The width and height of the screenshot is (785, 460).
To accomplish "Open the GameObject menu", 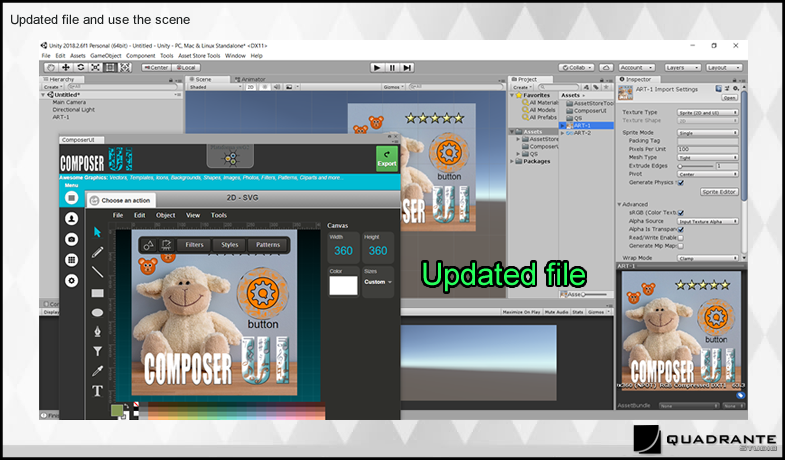I will (x=106, y=56).
